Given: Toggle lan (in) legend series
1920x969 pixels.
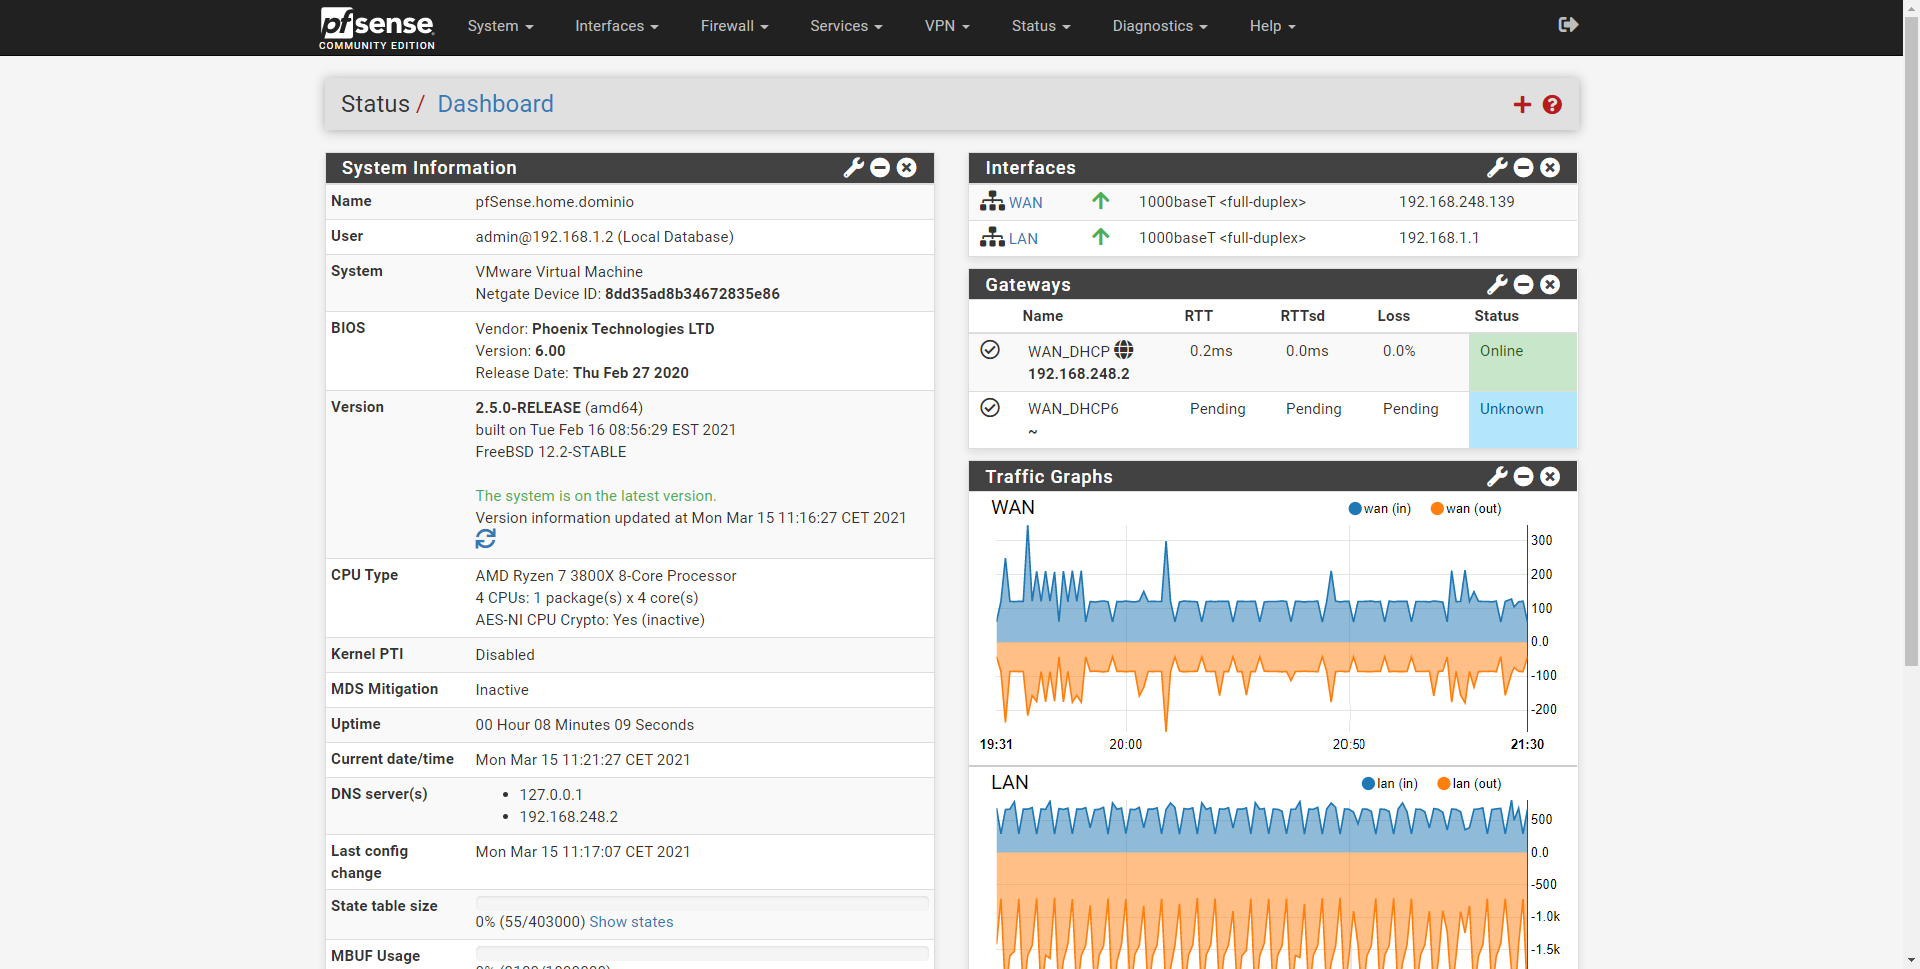Looking at the screenshot, I should [1389, 784].
